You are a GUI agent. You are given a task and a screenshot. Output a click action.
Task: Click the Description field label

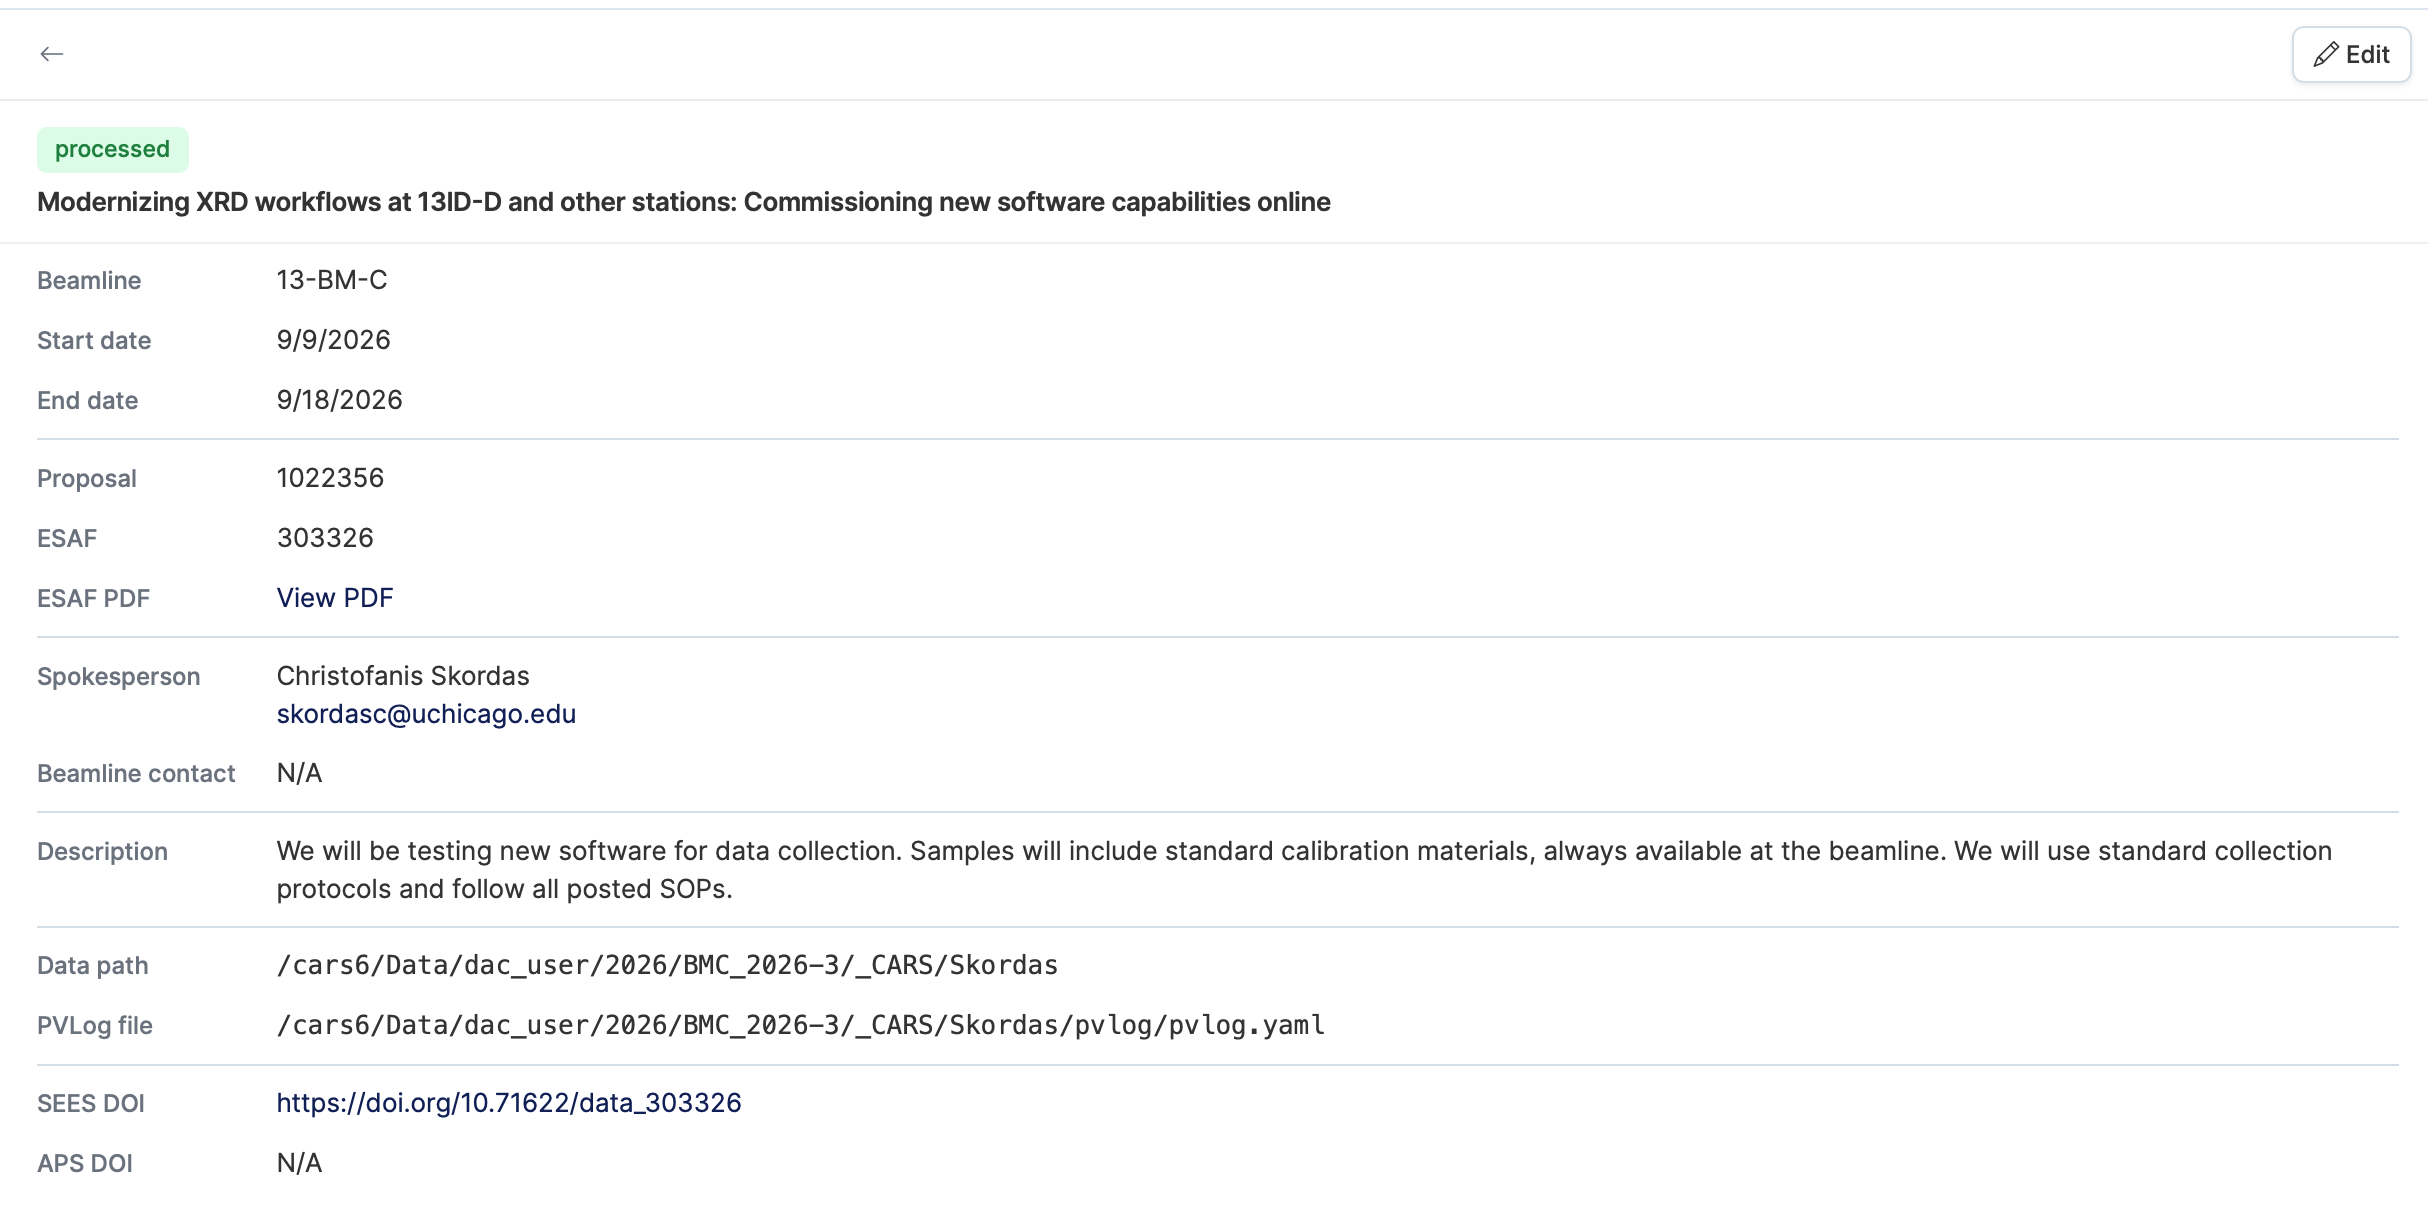pyautogui.click(x=103, y=851)
